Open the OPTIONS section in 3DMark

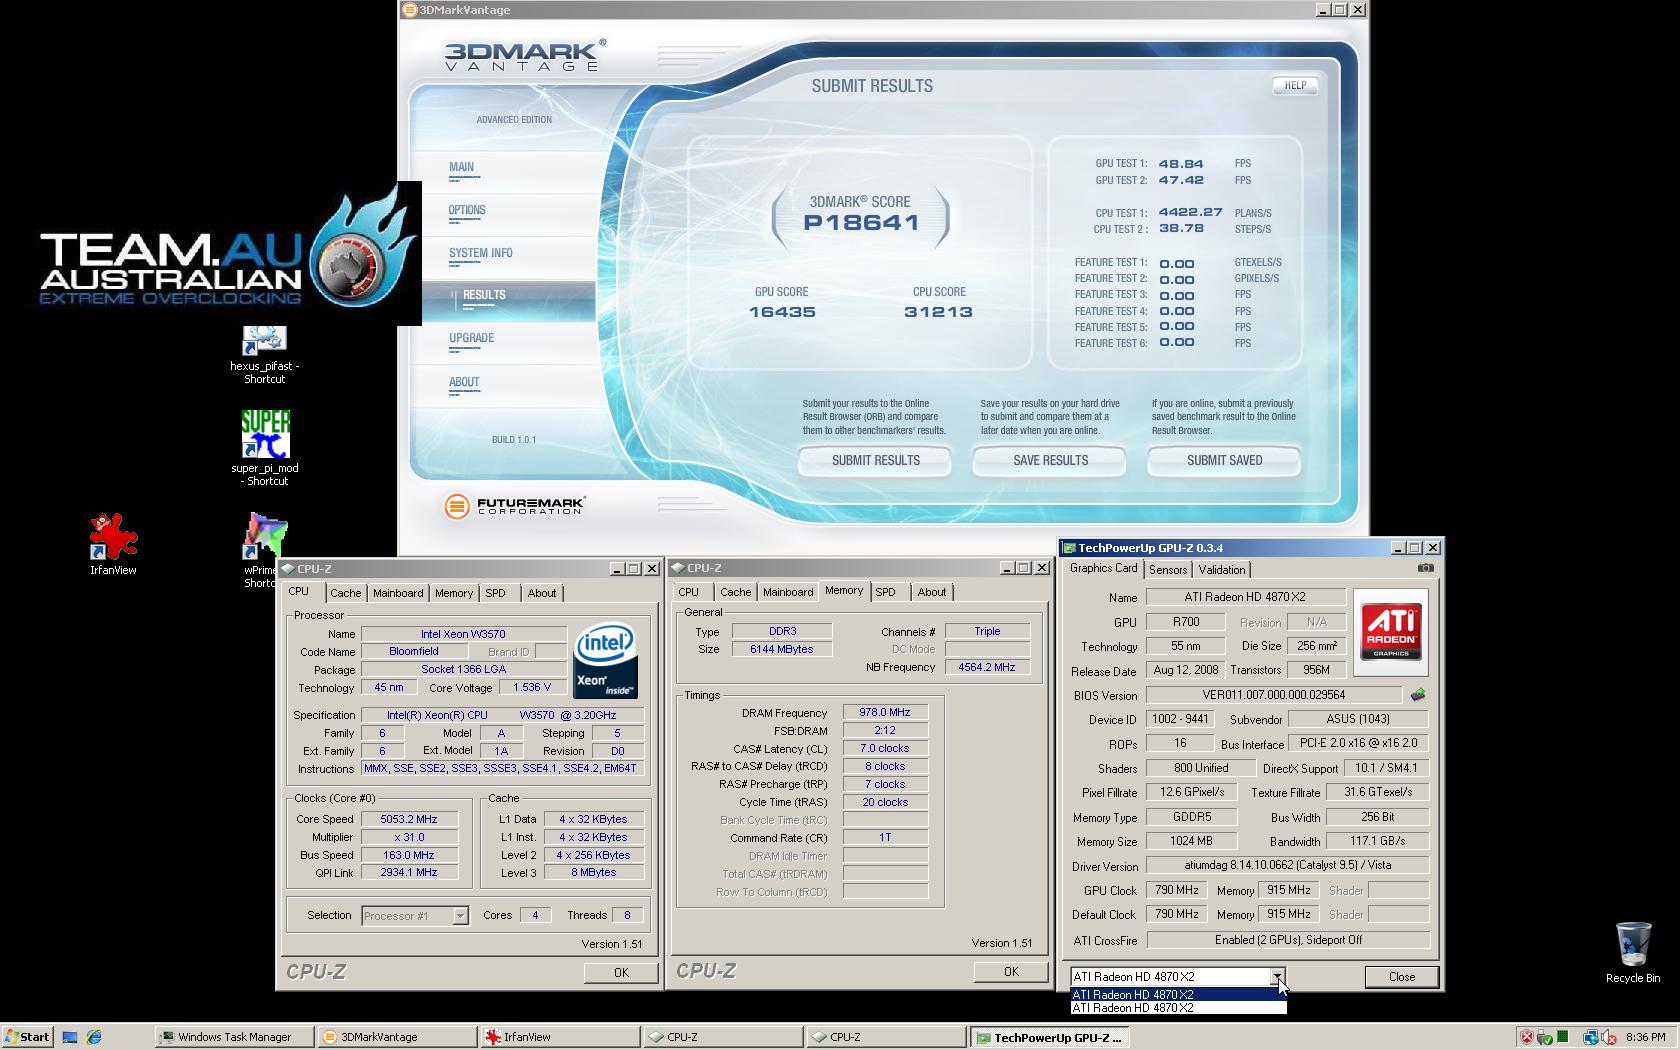[467, 210]
